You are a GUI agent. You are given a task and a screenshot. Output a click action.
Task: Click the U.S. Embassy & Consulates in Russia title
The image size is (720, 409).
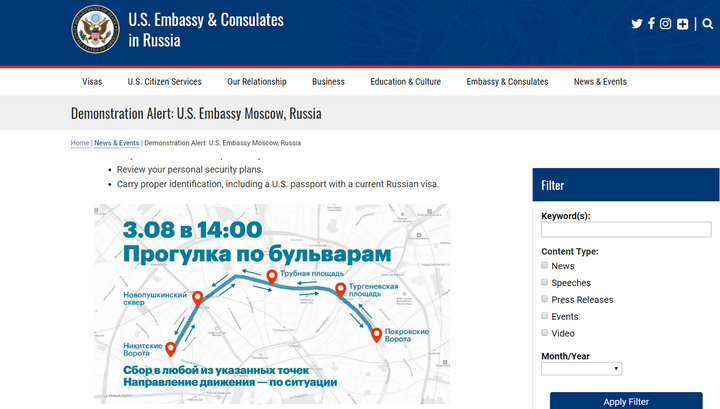coord(206,30)
